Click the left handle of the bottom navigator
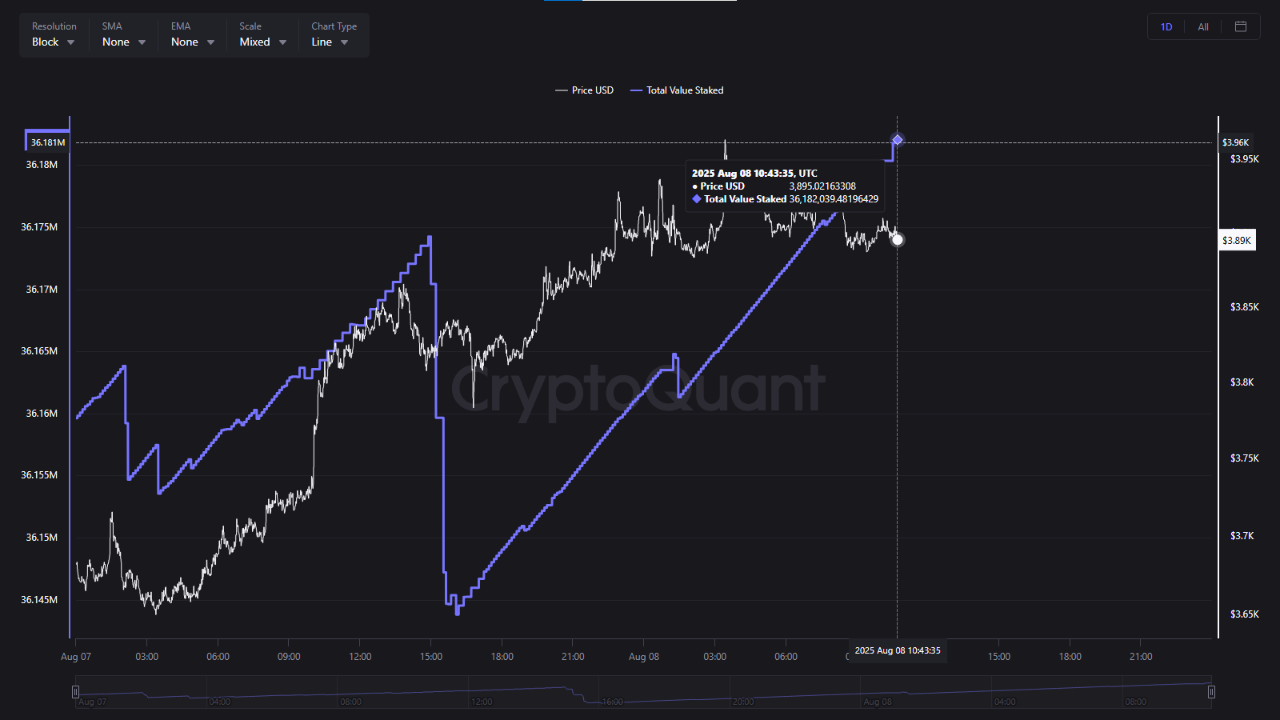 pyautogui.click(x=75, y=691)
